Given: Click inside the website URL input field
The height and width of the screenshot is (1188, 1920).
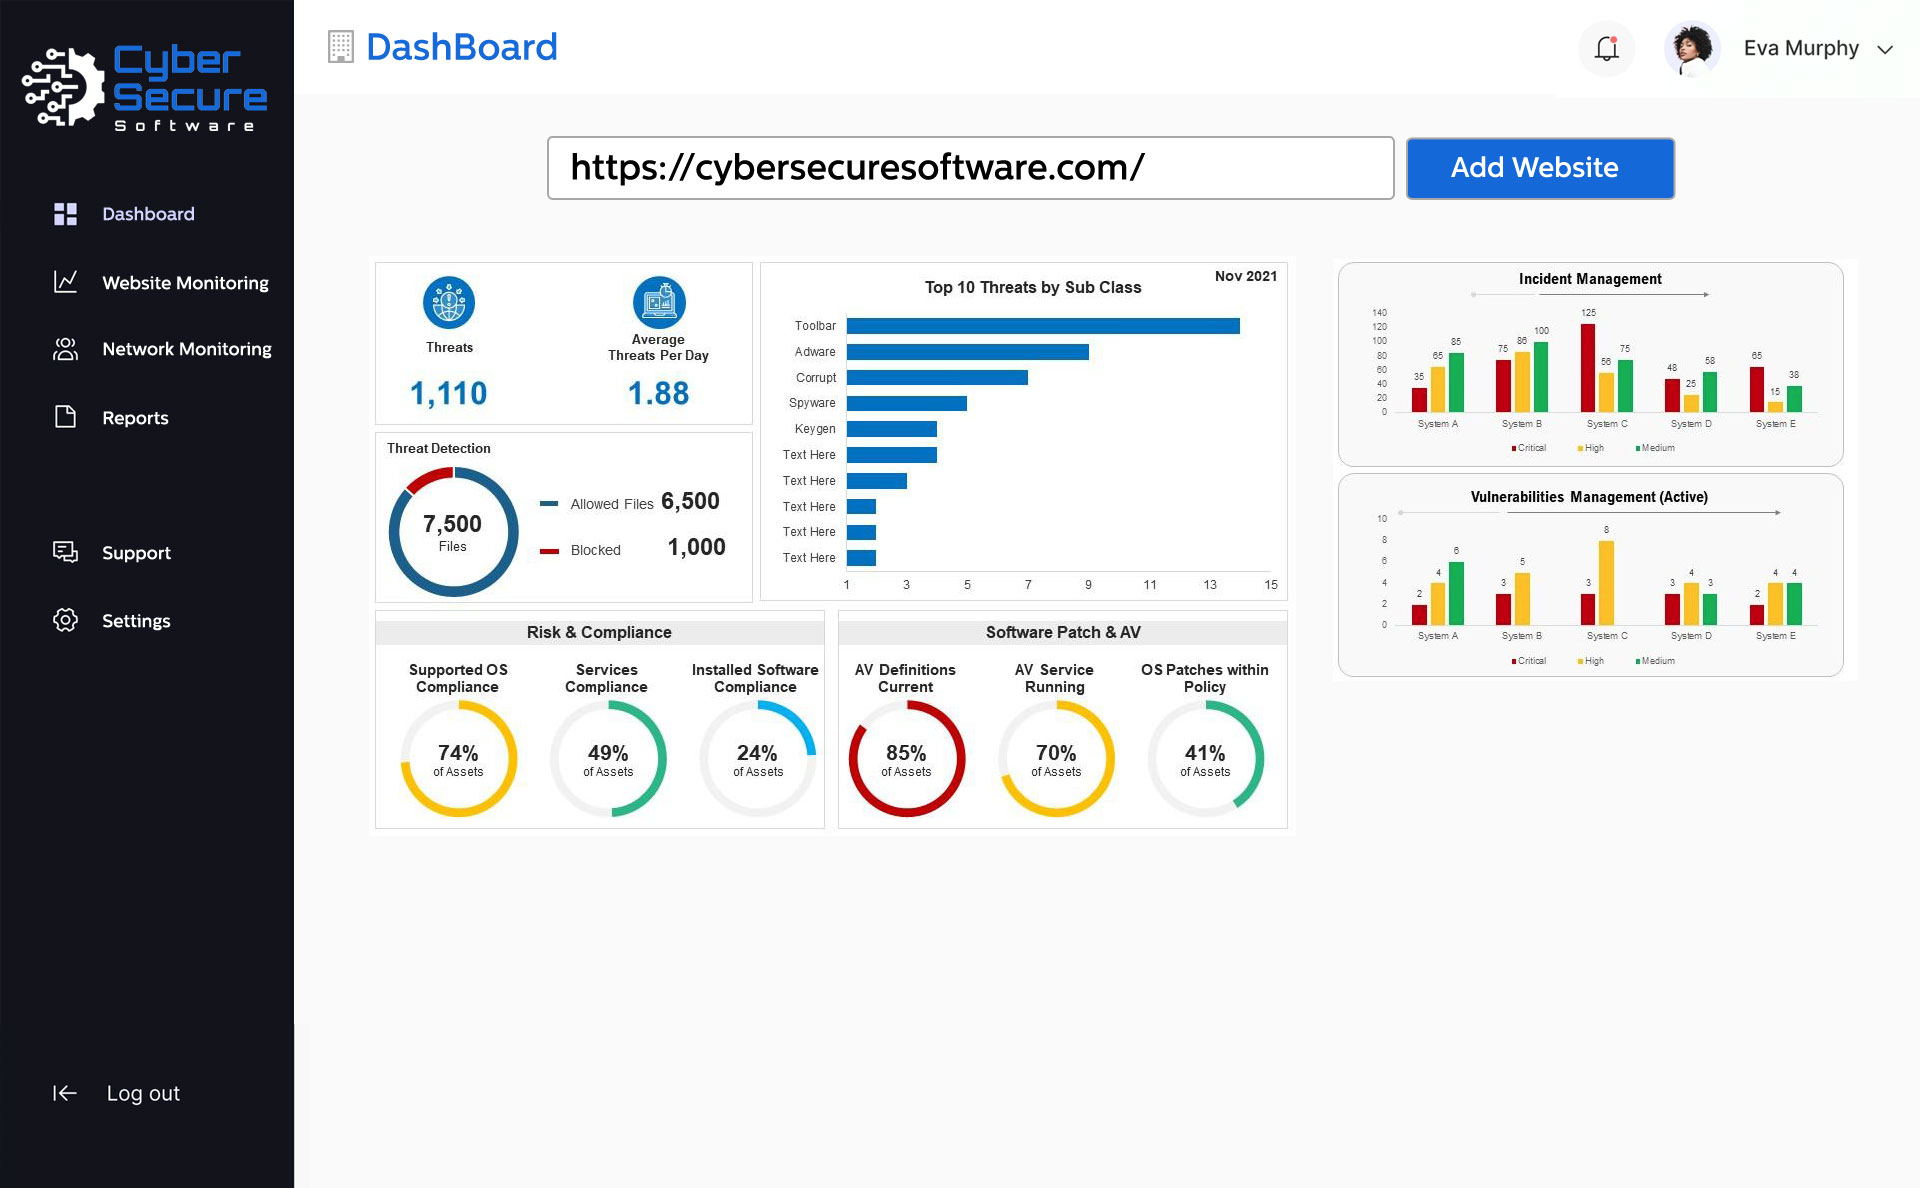Looking at the screenshot, I should [969, 168].
